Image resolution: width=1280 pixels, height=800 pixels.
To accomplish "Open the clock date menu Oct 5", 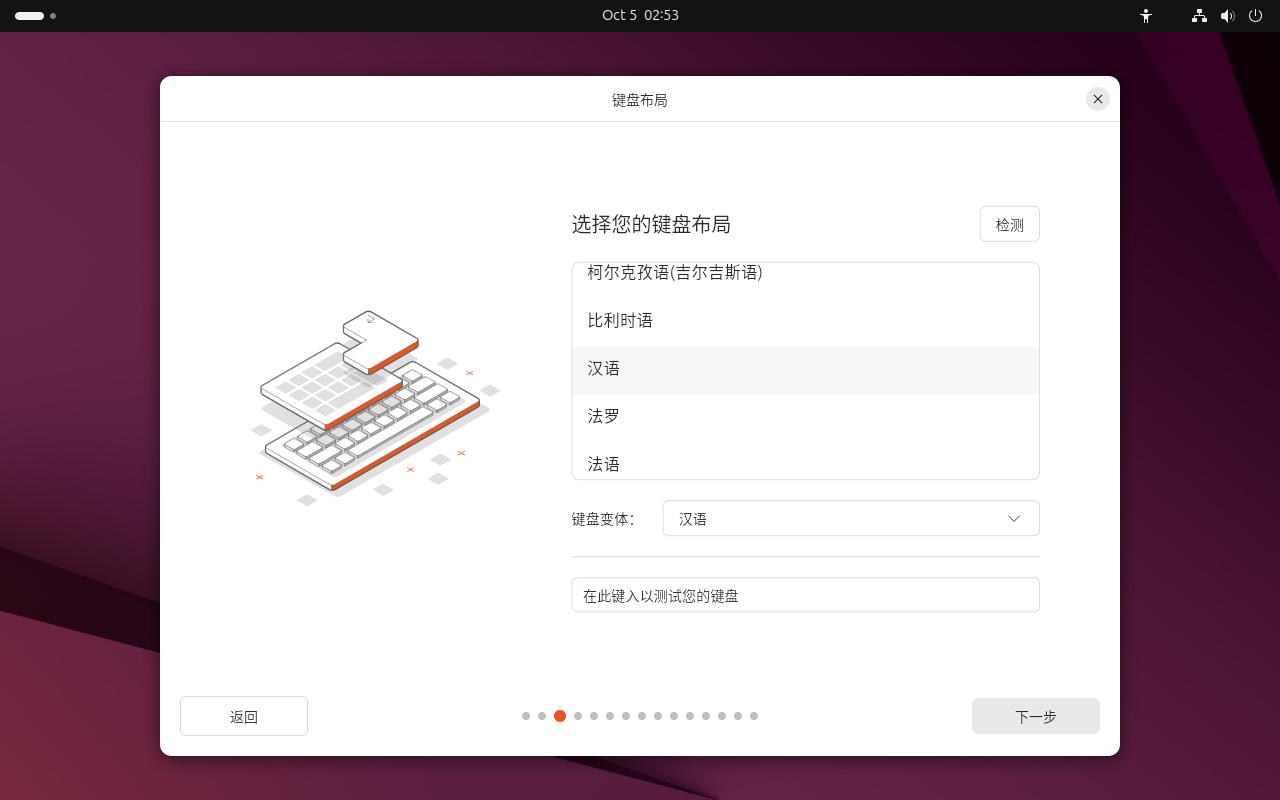I will (x=640, y=15).
